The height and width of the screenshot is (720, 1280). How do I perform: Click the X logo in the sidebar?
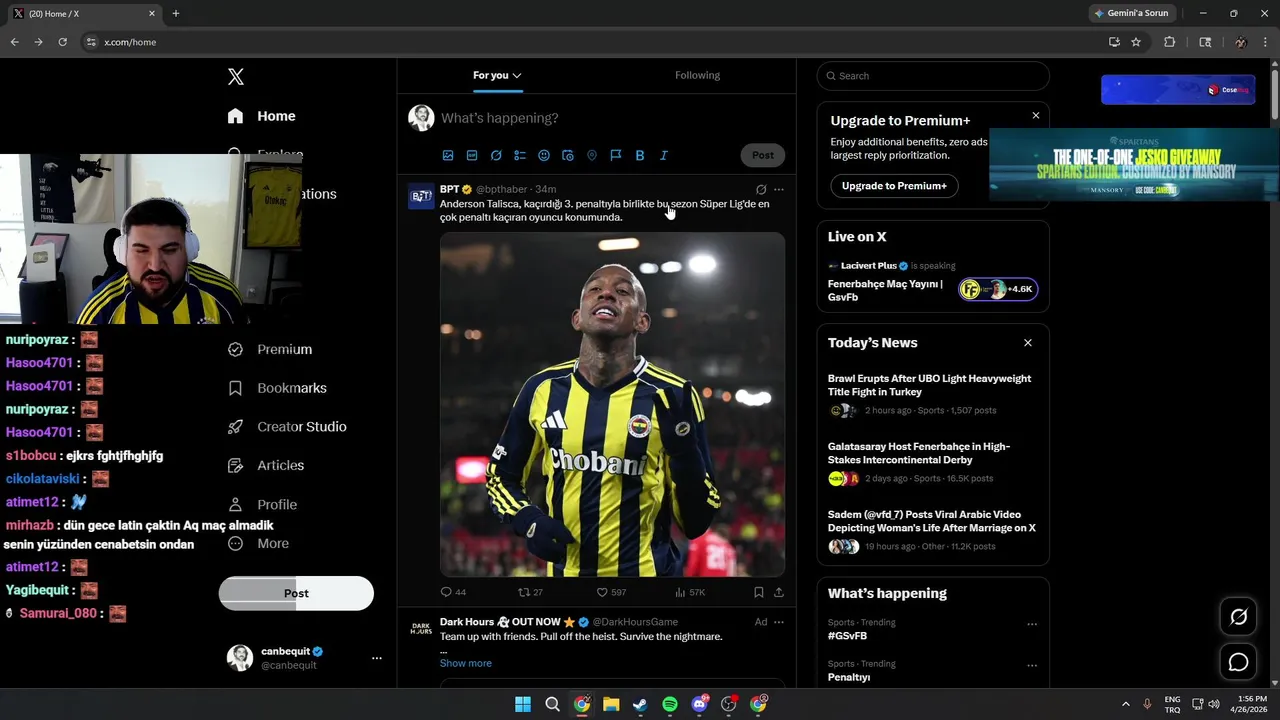(x=236, y=77)
